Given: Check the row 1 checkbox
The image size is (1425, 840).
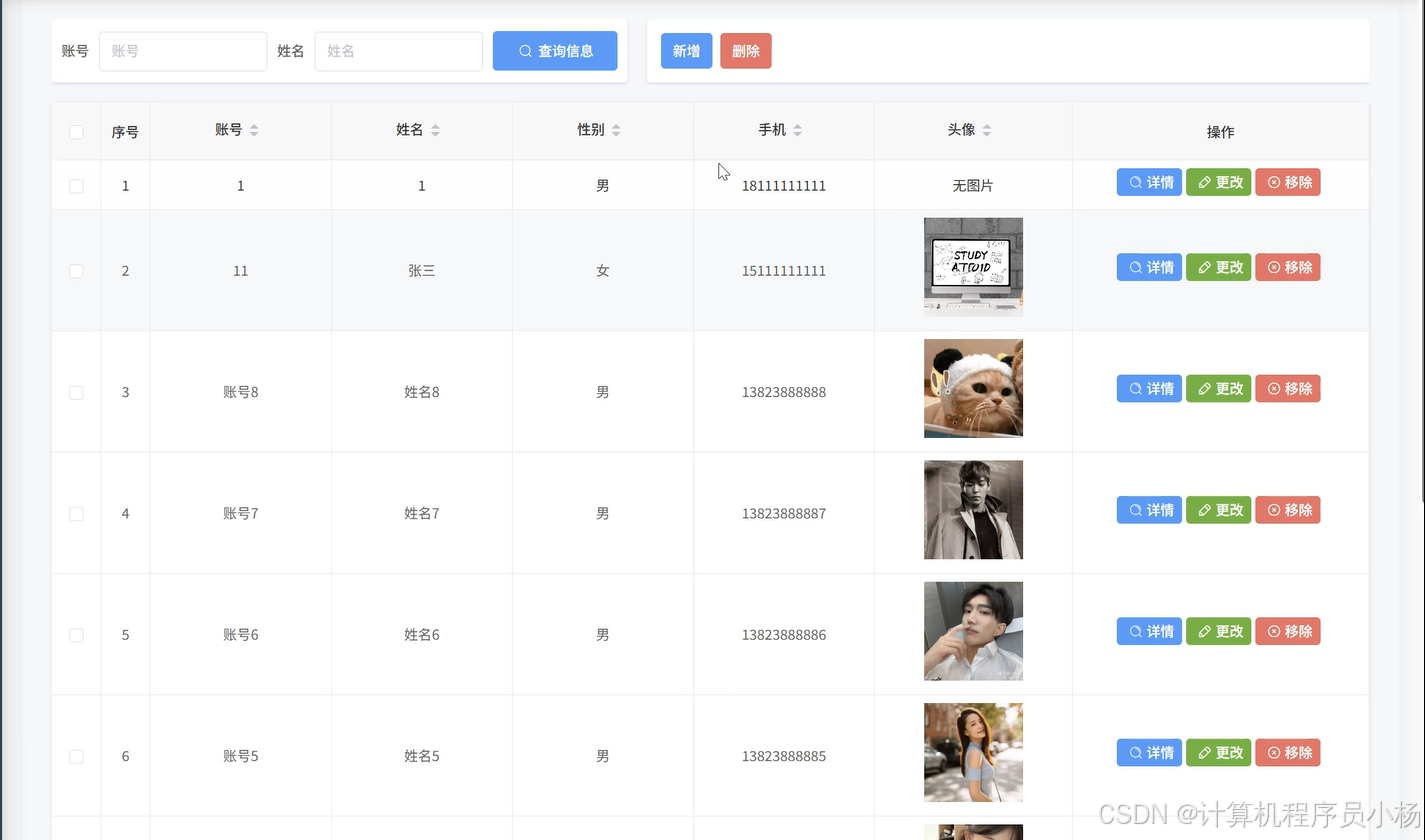Looking at the screenshot, I should click(x=76, y=186).
